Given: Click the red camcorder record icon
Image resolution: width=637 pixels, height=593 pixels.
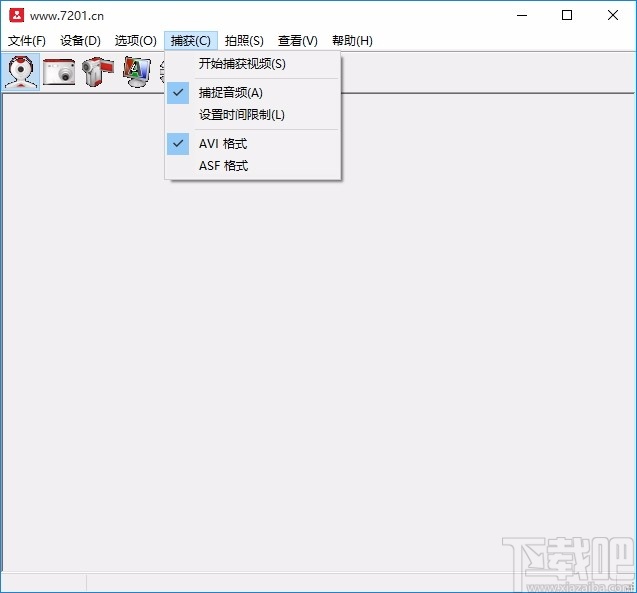Looking at the screenshot, I should click(x=98, y=72).
